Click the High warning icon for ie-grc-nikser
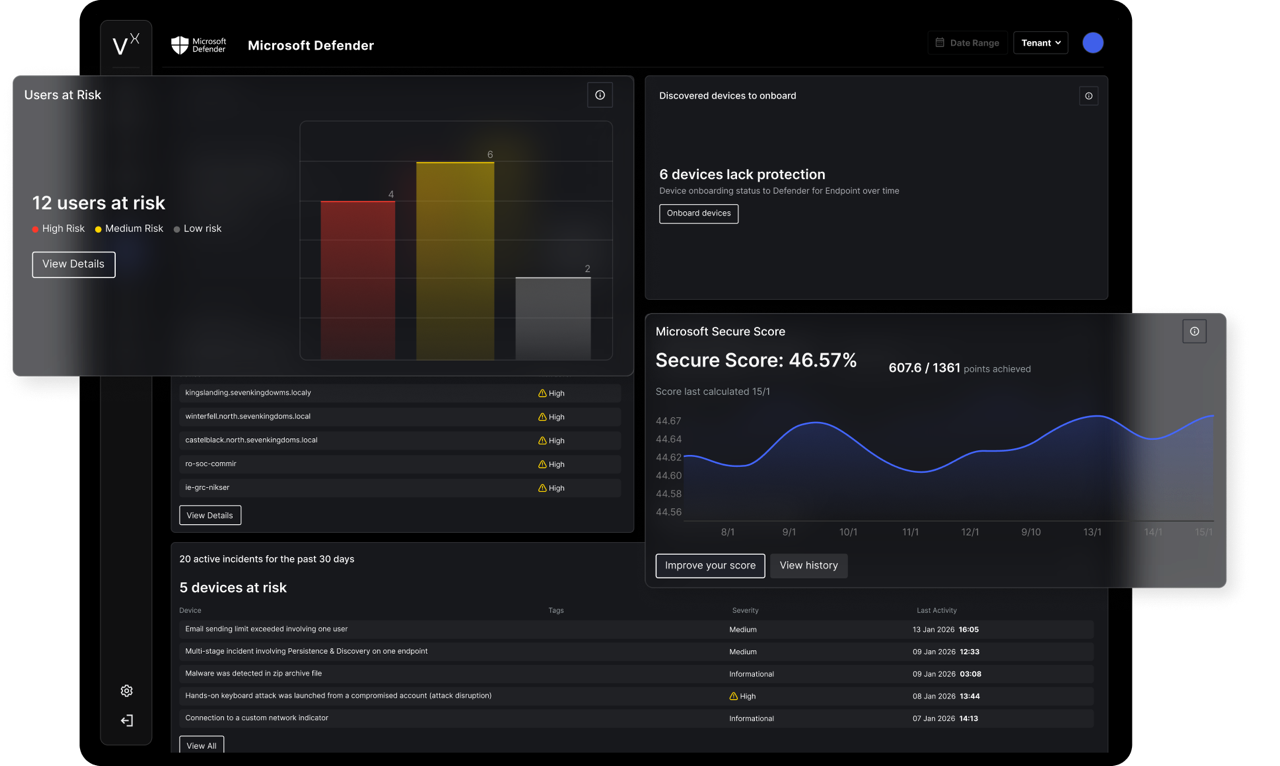 (x=542, y=488)
